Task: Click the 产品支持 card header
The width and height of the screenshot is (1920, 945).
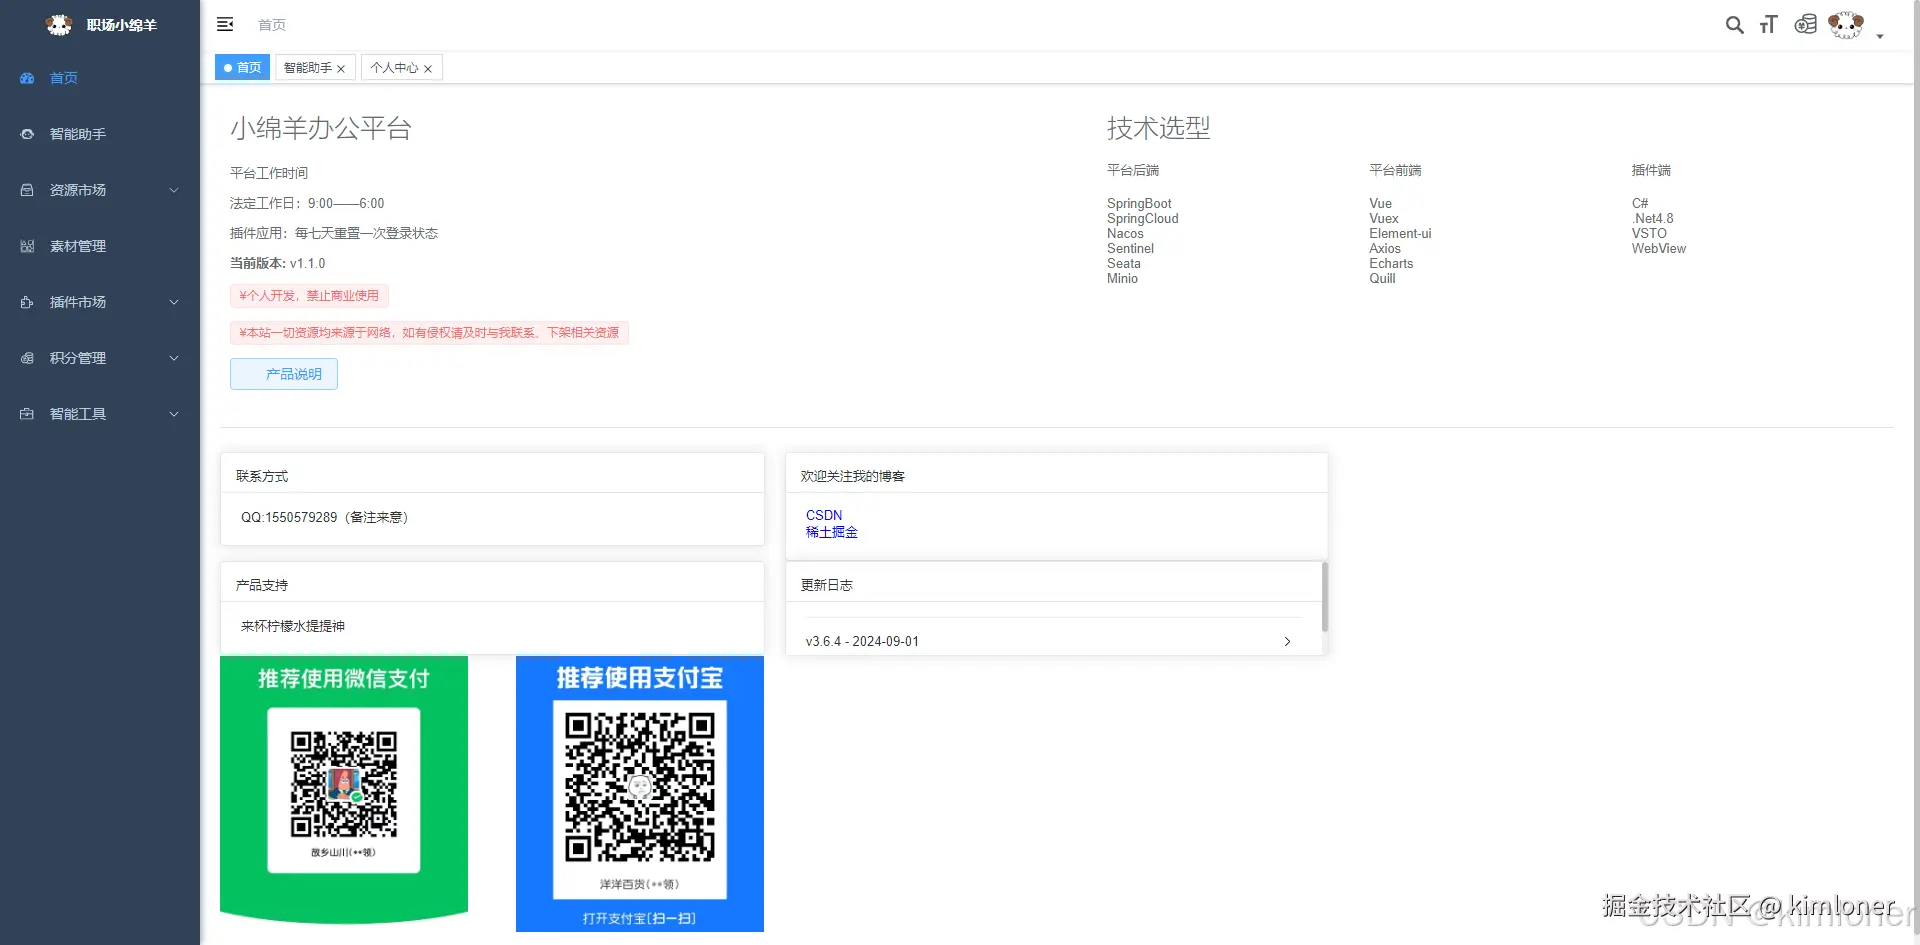Action: click(x=492, y=583)
